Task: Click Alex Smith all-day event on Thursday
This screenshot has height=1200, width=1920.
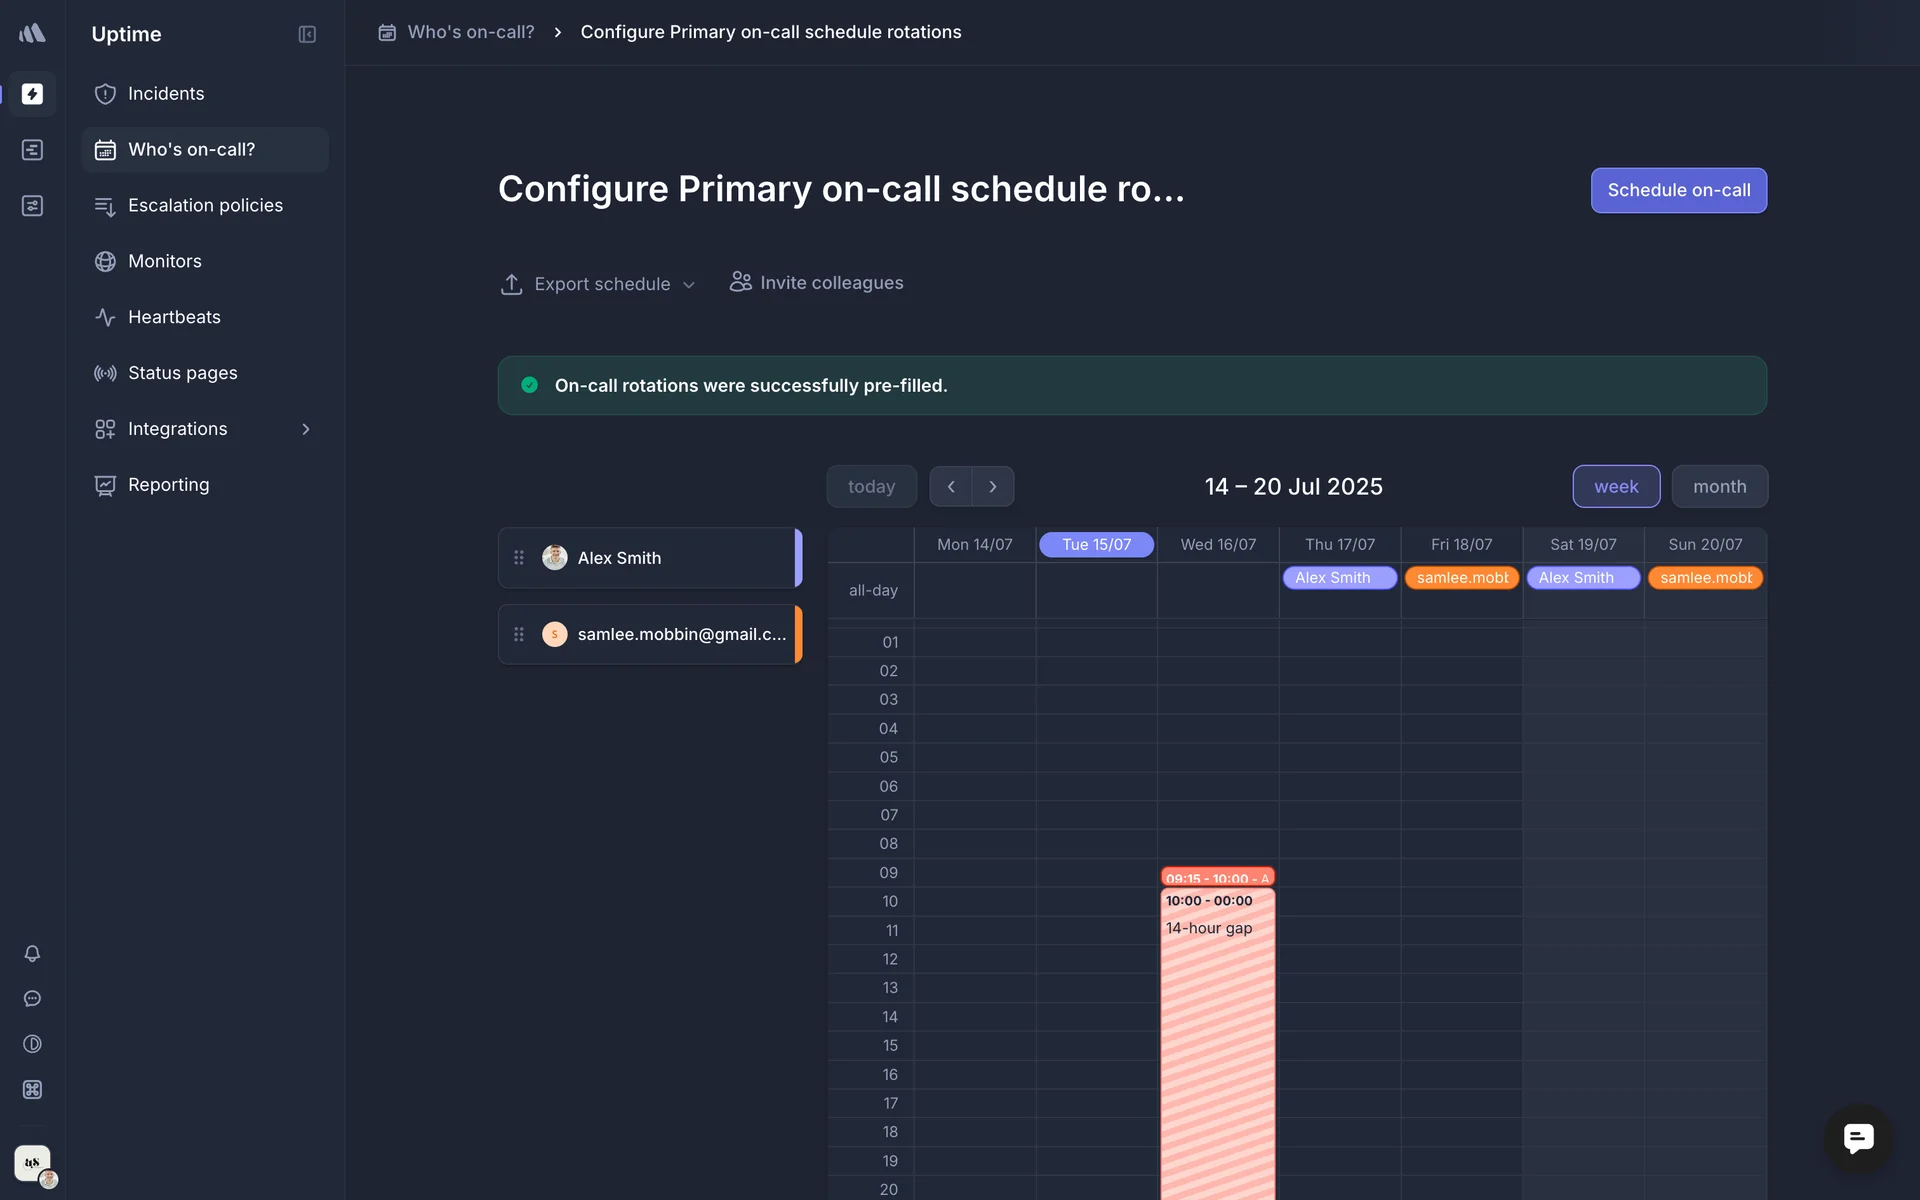Action: [1339, 578]
